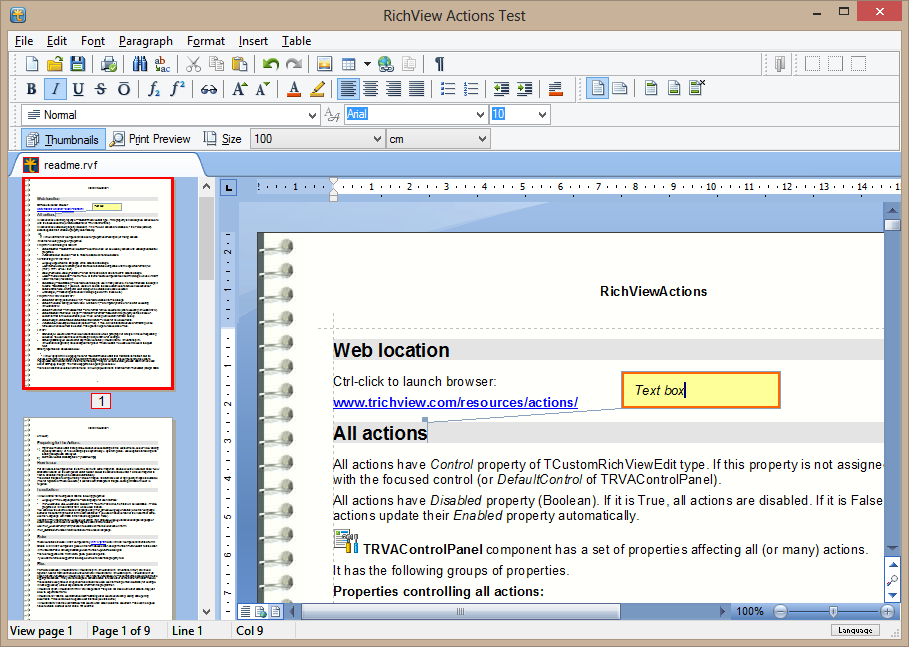Click the landscape page orientation icon

point(620,89)
